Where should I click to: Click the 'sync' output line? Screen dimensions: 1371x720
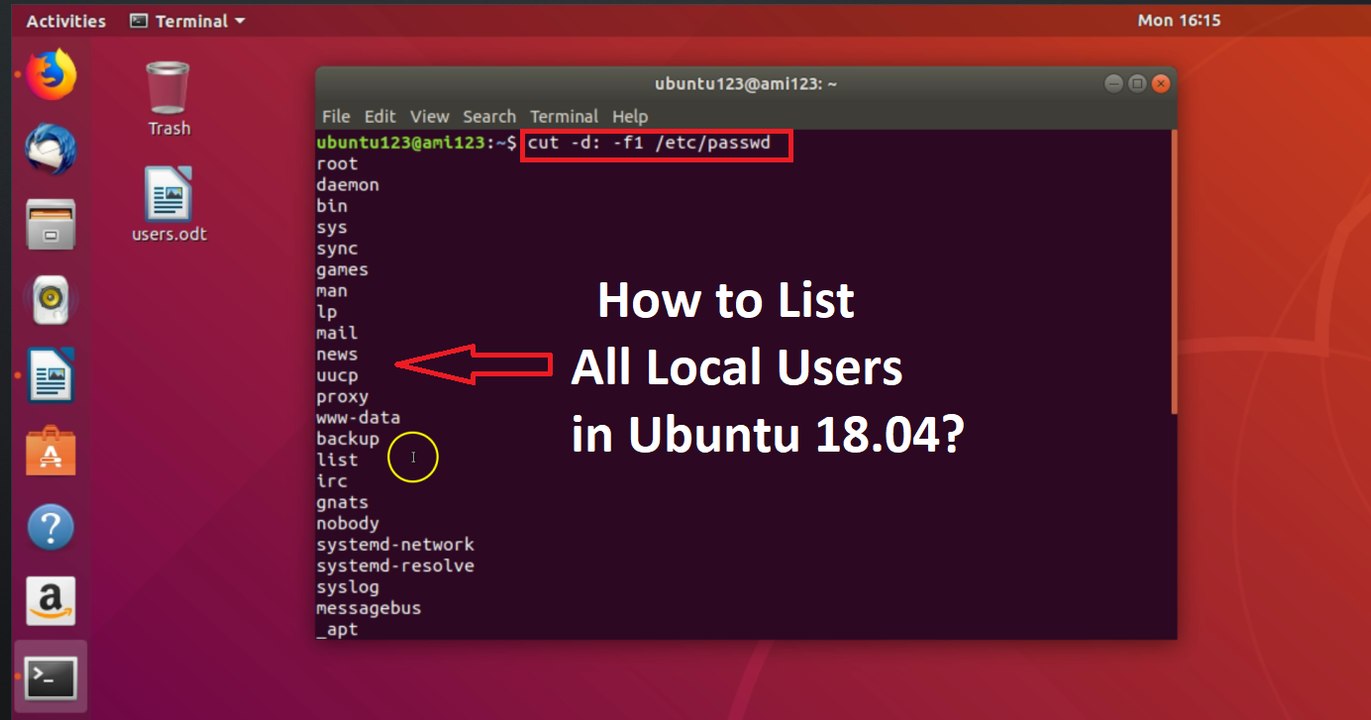(337, 248)
